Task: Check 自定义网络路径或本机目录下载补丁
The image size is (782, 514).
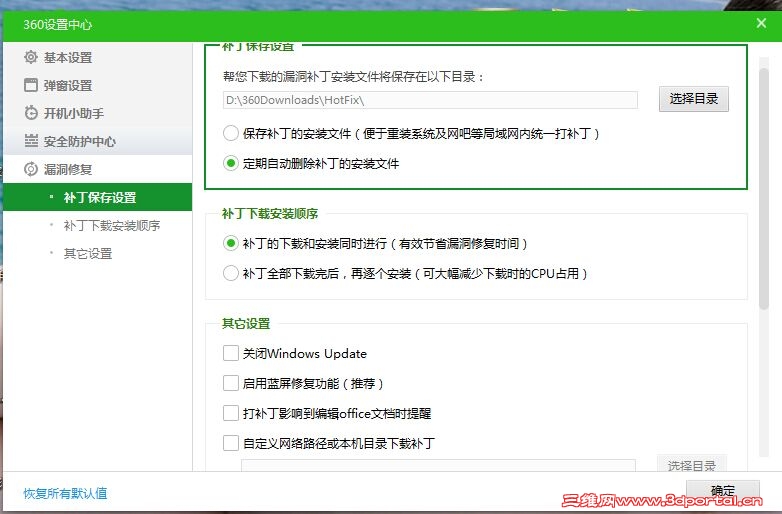Action: [230, 443]
